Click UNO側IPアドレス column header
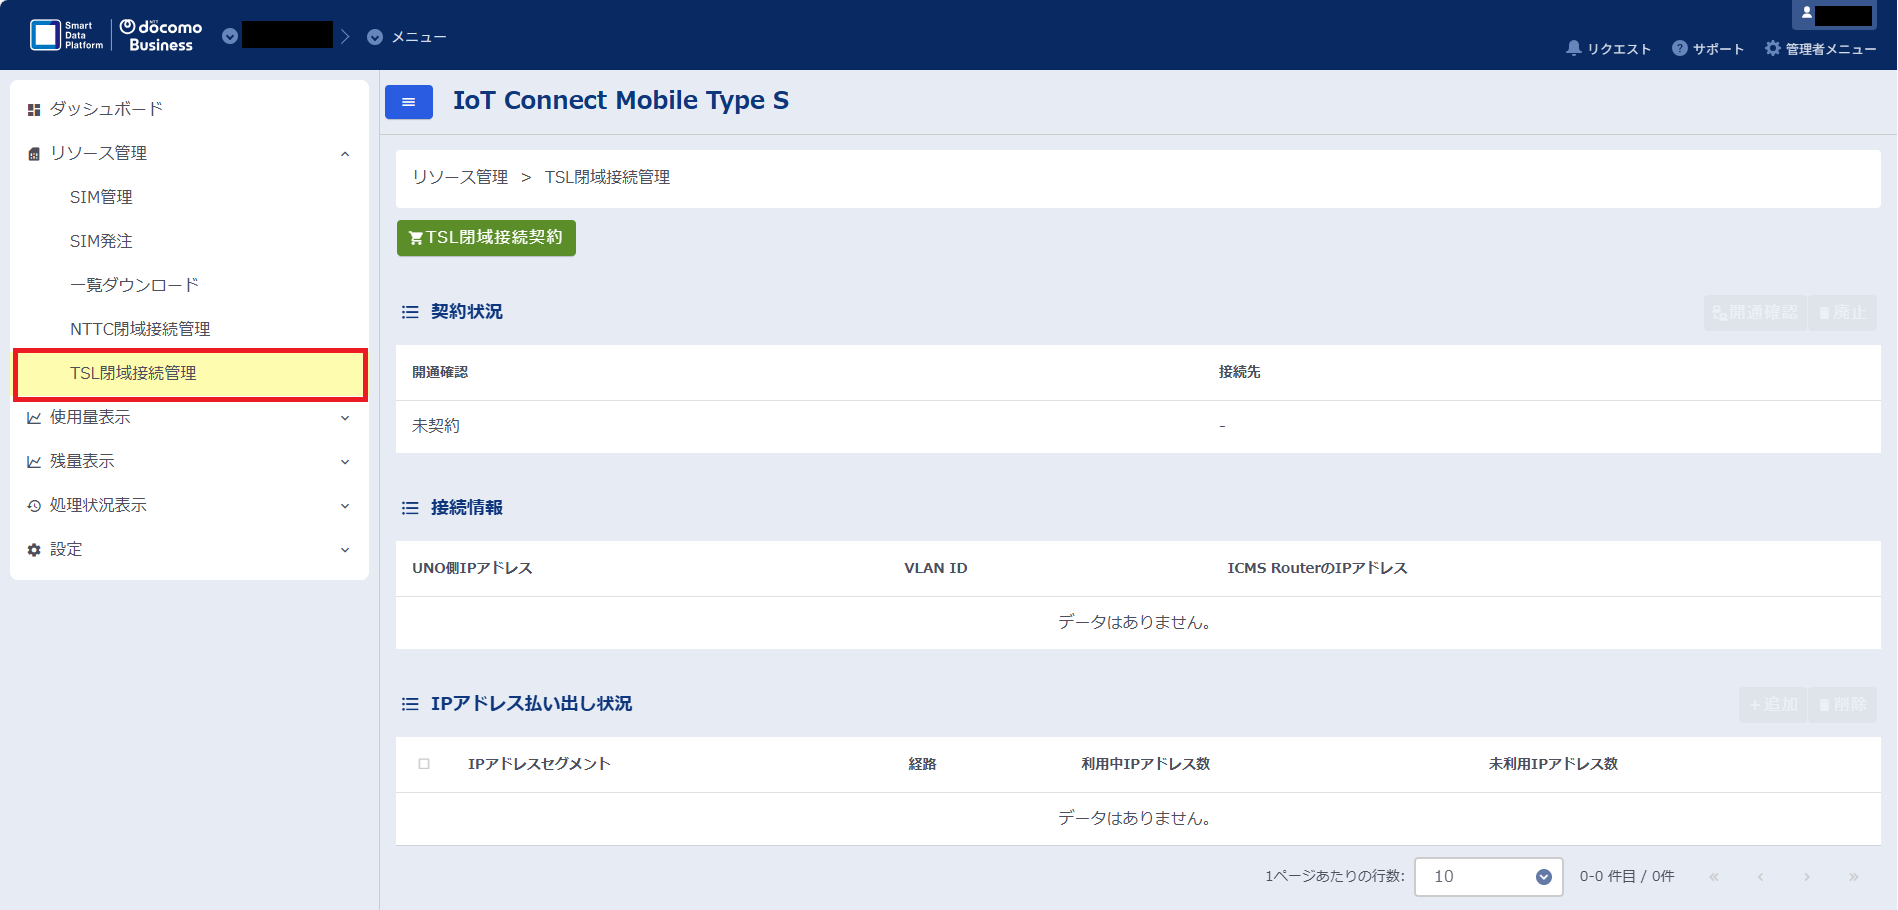This screenshot has width=1898, height=910. (472, 568)
